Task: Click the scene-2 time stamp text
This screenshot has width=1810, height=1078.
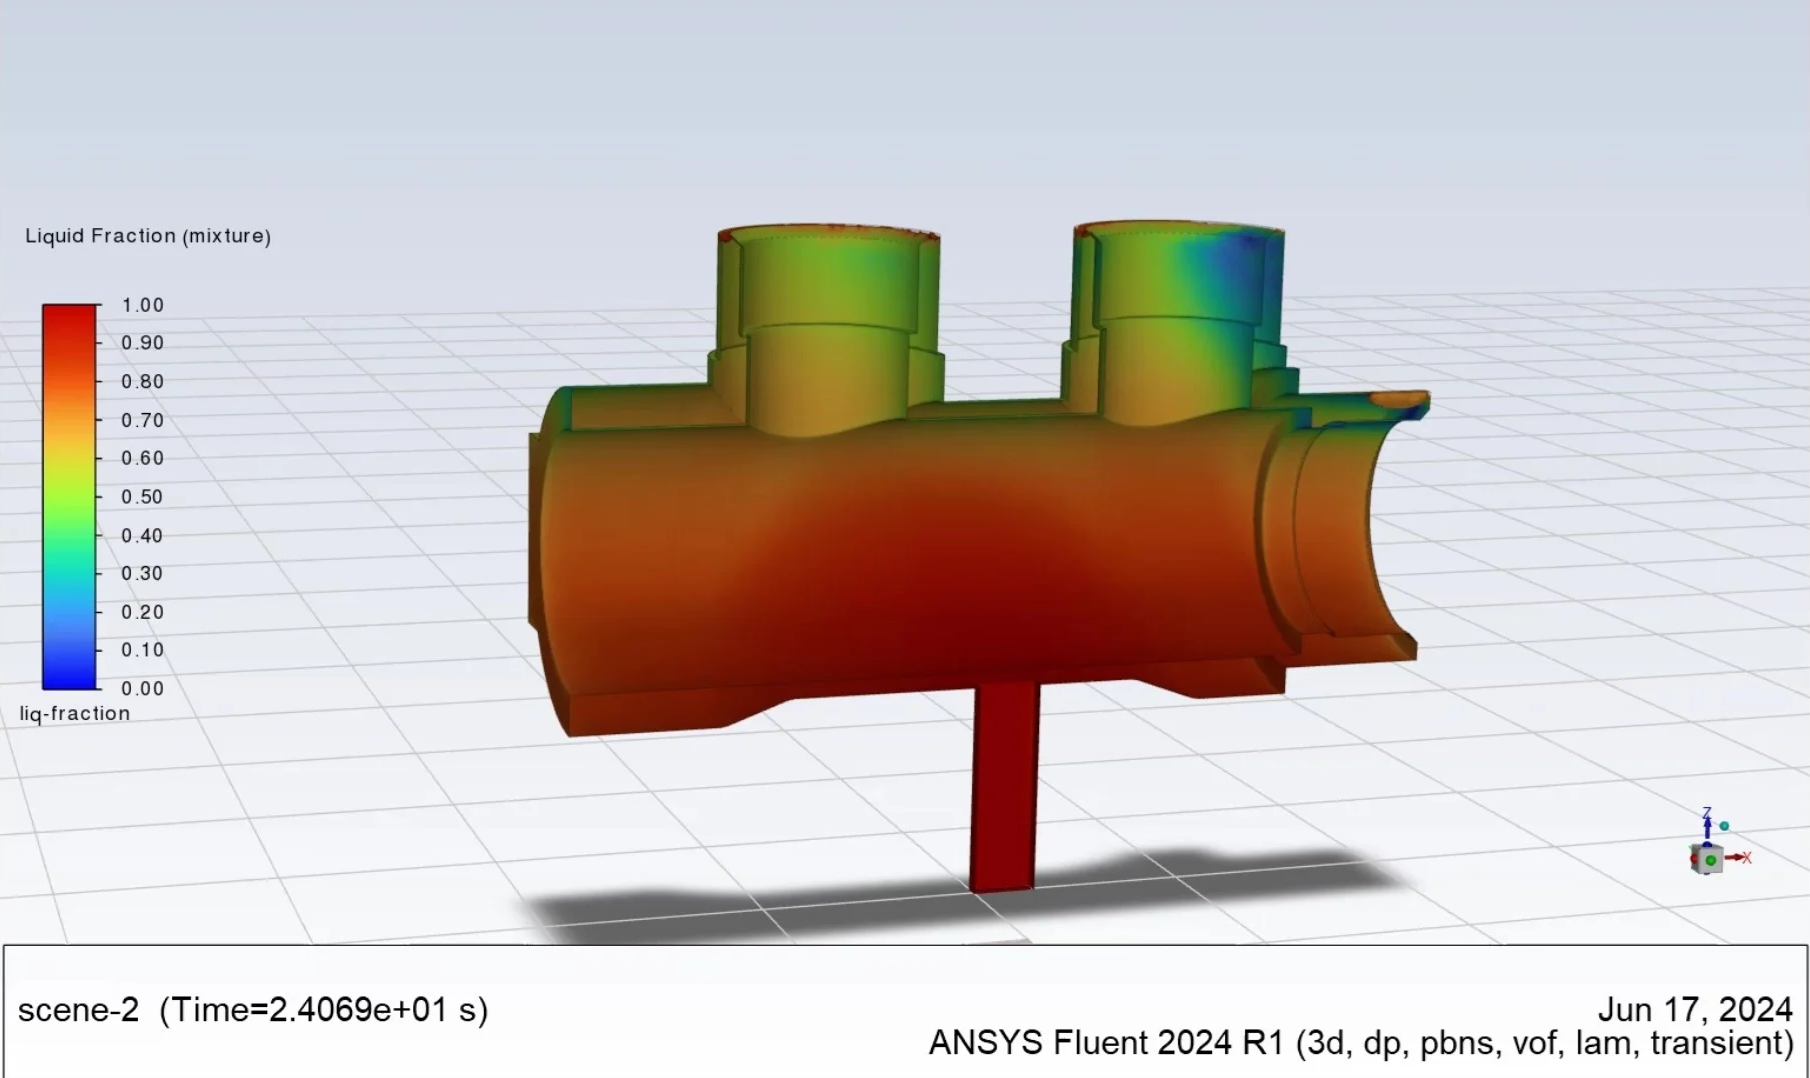Action: coord(253,1010)
